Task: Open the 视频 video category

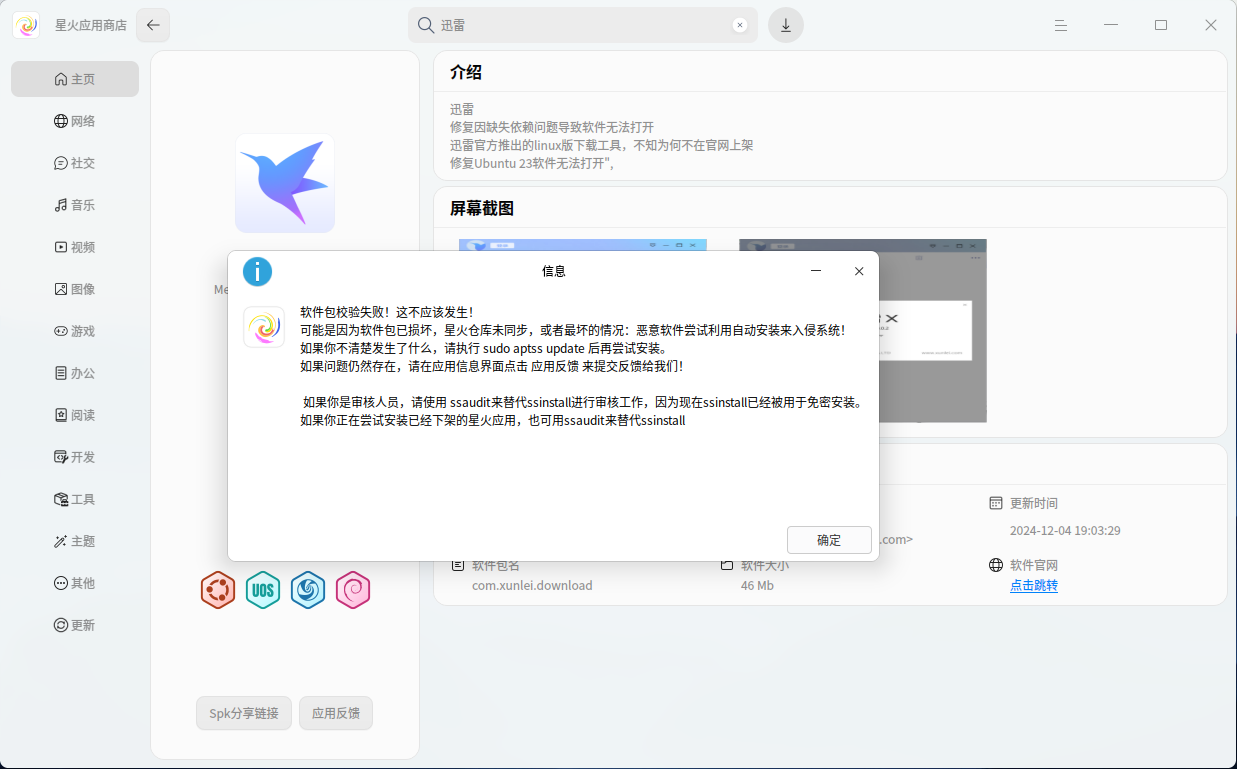Action: point(75,247)
